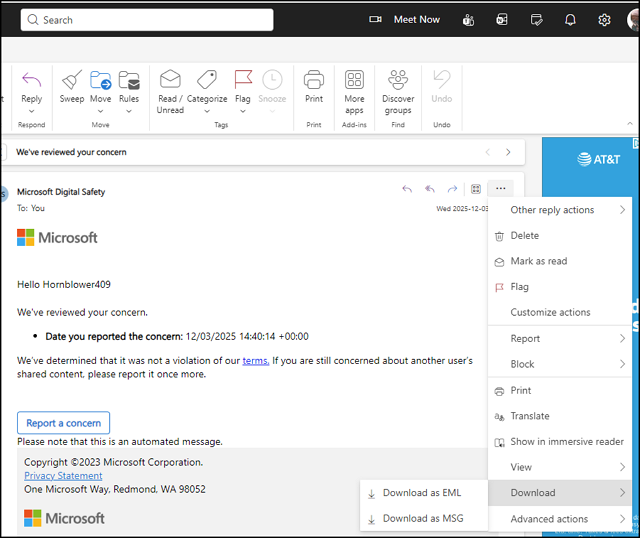Click the reply arrow in message header
This screenshot has width=640, height=538.
pyautogui.click(x=407, y=189)
